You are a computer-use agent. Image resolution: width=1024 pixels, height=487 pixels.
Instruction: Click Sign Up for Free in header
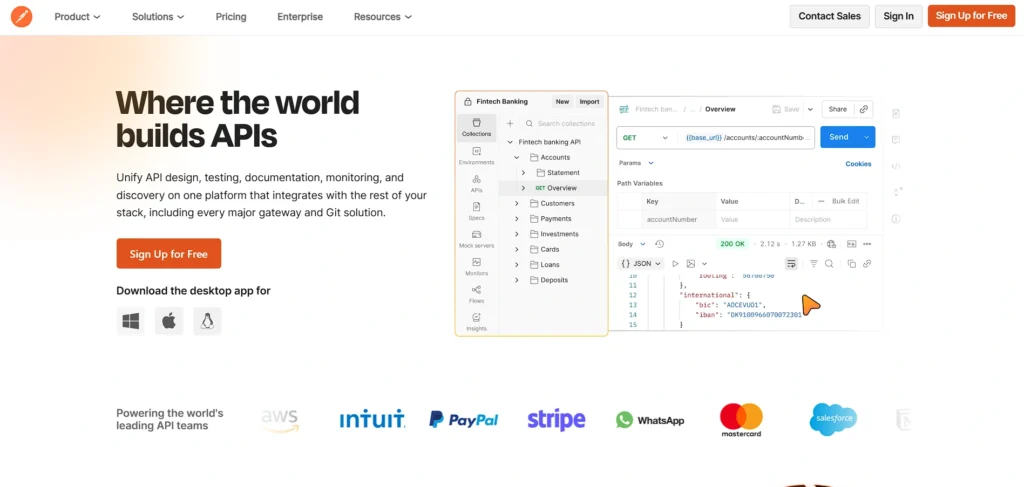(971, 16)
